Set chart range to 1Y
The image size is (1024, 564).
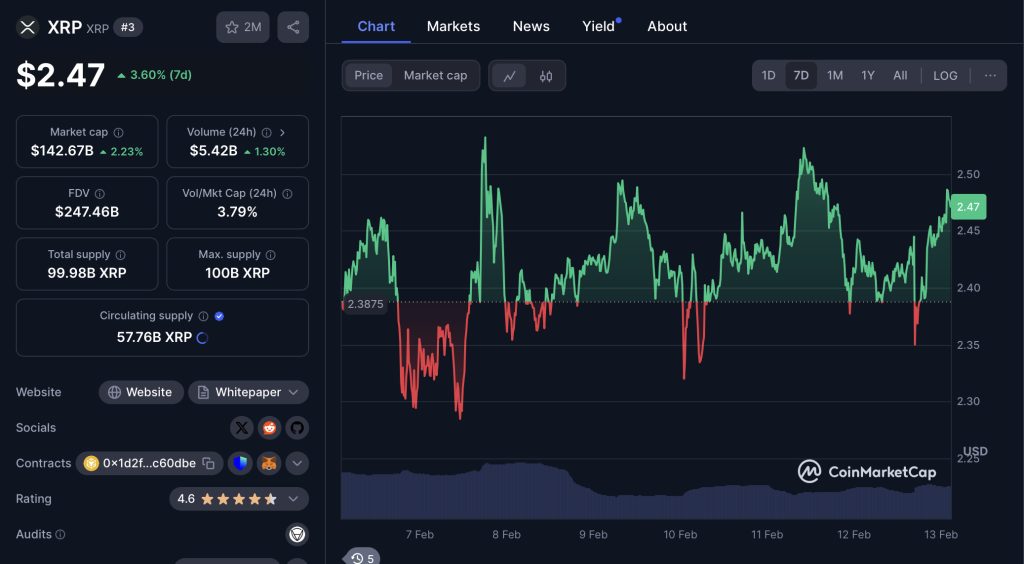[x=867, y=76]
